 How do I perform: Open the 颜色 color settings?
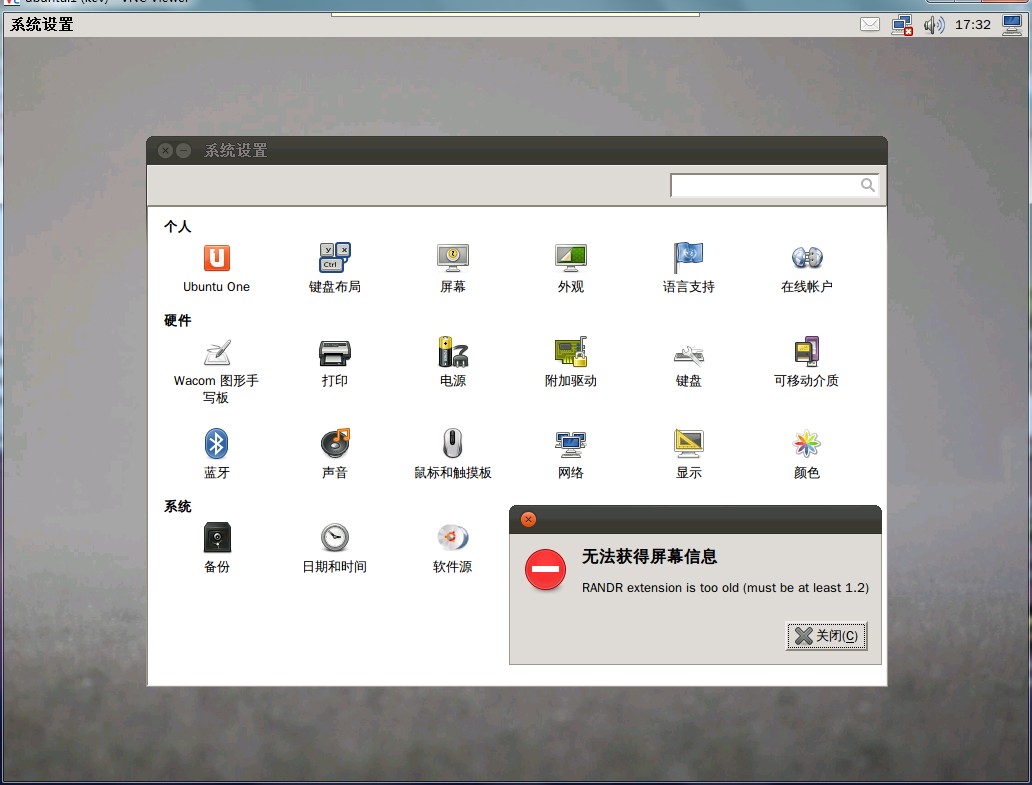807,454
